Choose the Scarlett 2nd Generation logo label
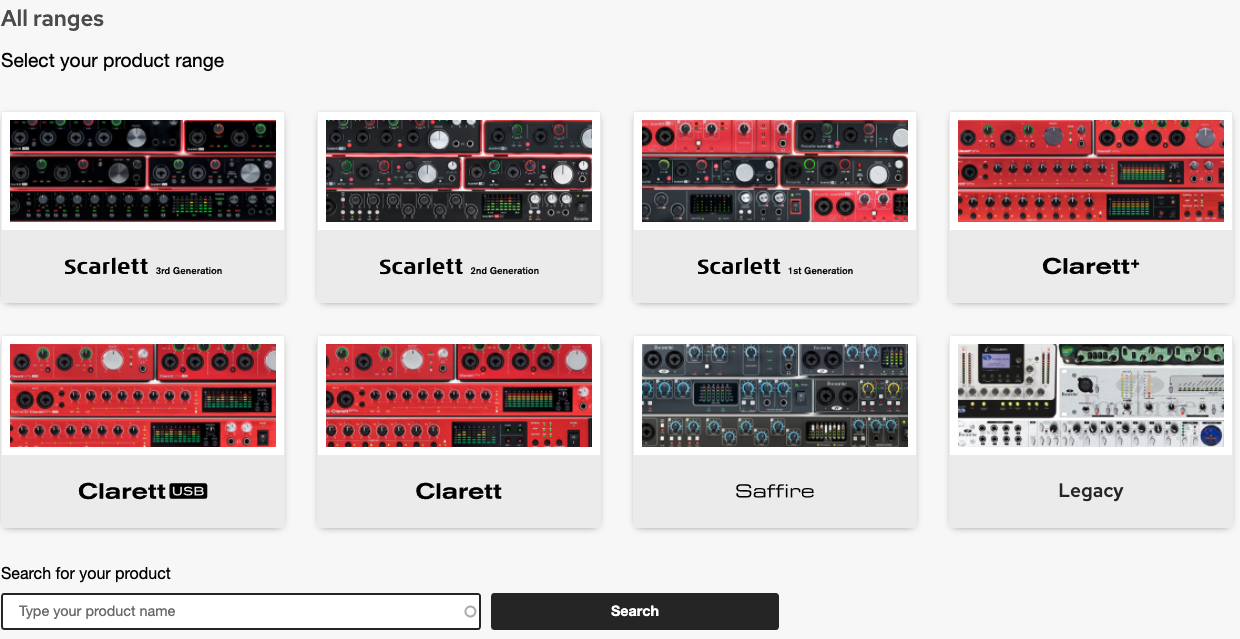1240x639 pixels. 459,267
